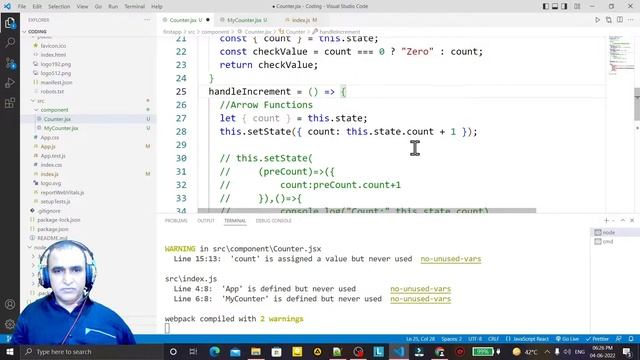Click Spaces: 2 indentation setting
Viewport: 640px width, 360px height.
coord(451,339)
